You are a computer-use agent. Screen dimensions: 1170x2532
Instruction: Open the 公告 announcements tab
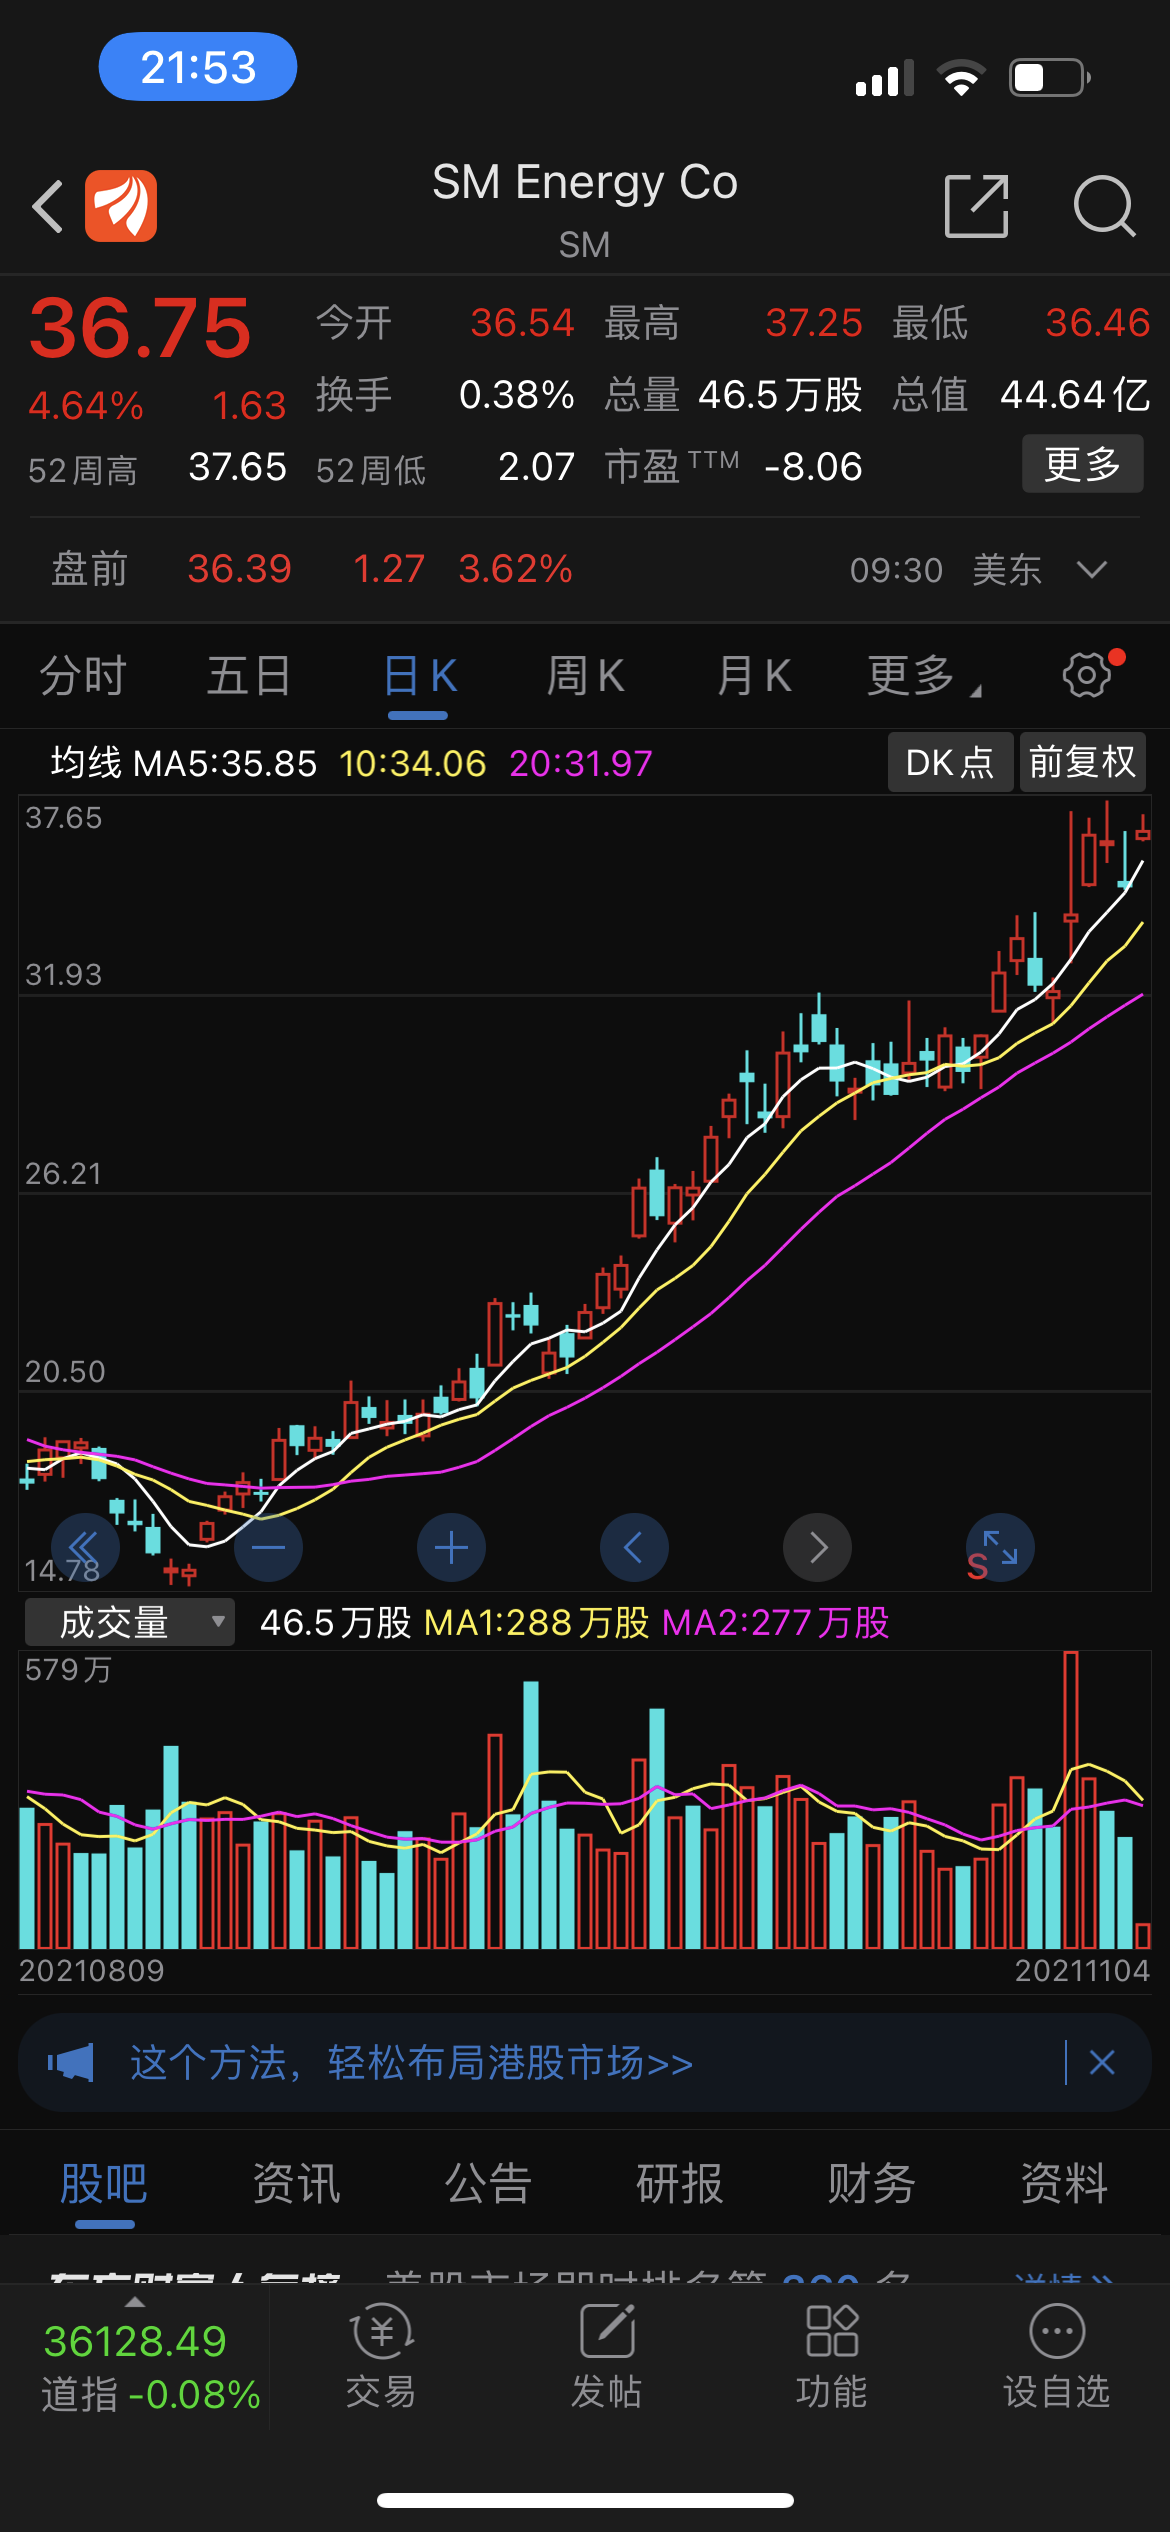[488, 2183]
